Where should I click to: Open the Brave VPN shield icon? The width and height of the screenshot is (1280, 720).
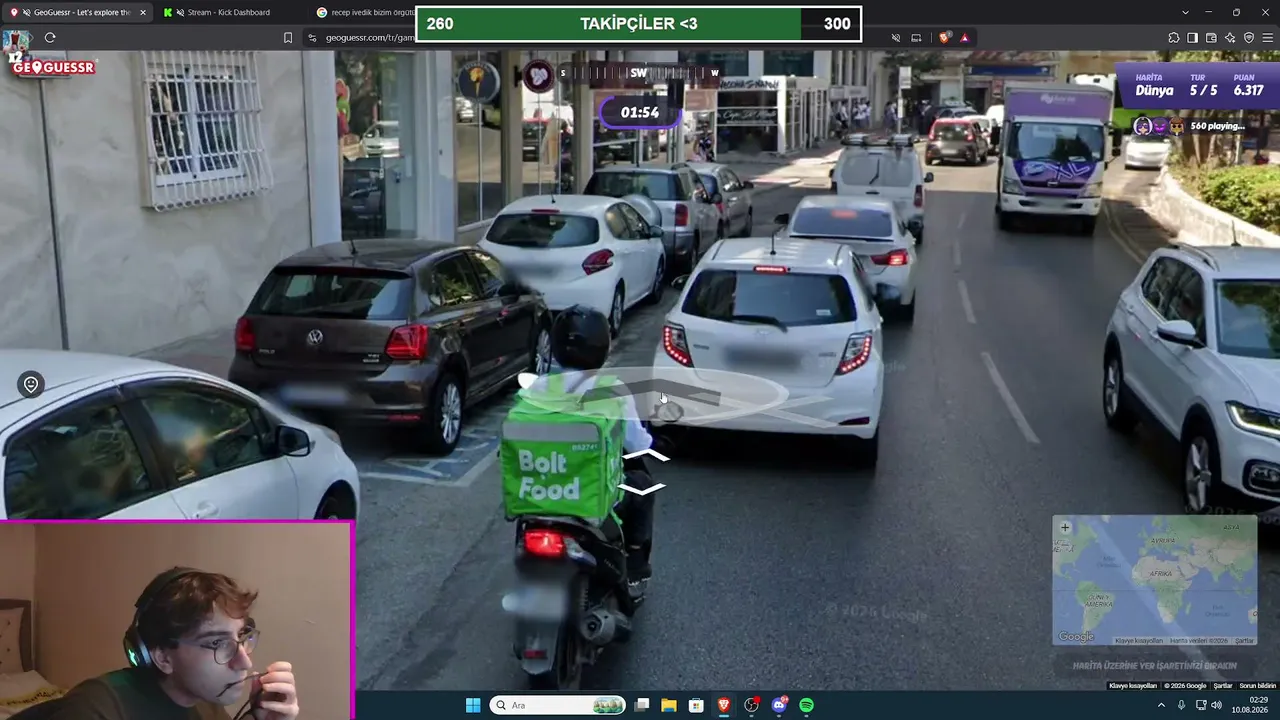1249,38
